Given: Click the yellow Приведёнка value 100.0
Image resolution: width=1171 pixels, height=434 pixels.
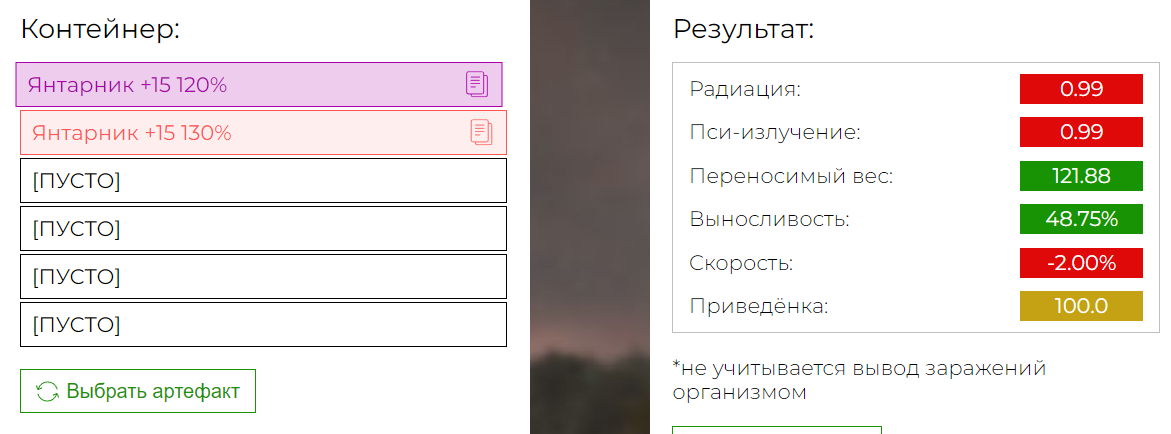Looking at the screenshot, I should 1081,306.
